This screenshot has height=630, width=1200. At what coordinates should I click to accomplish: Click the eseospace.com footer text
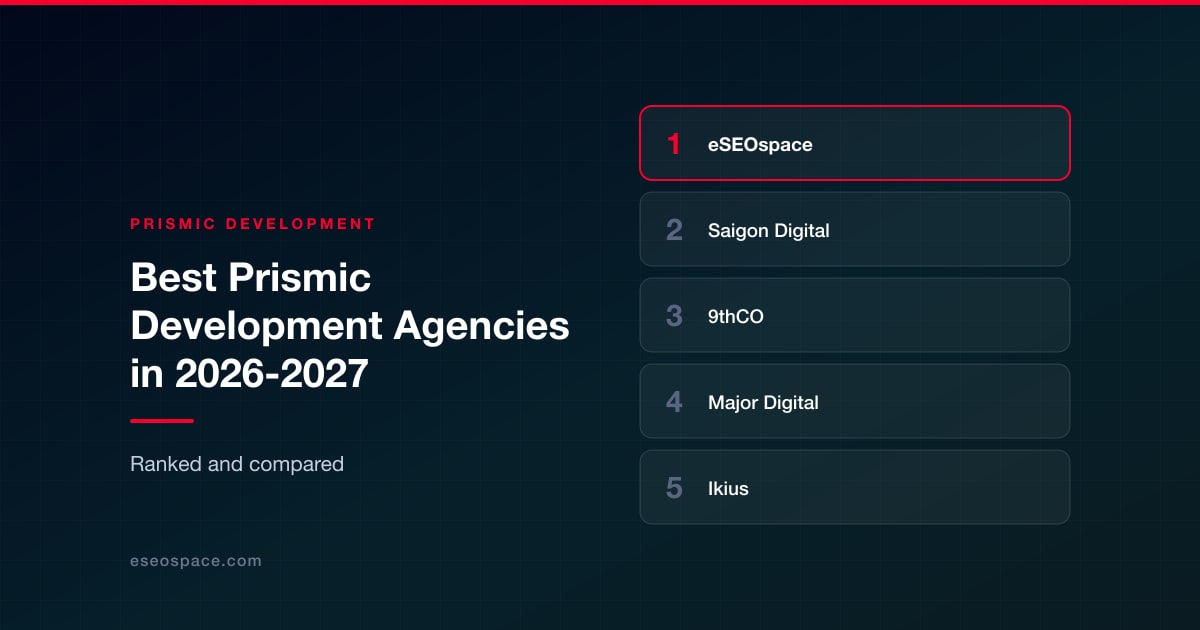[x=196, y=561]
